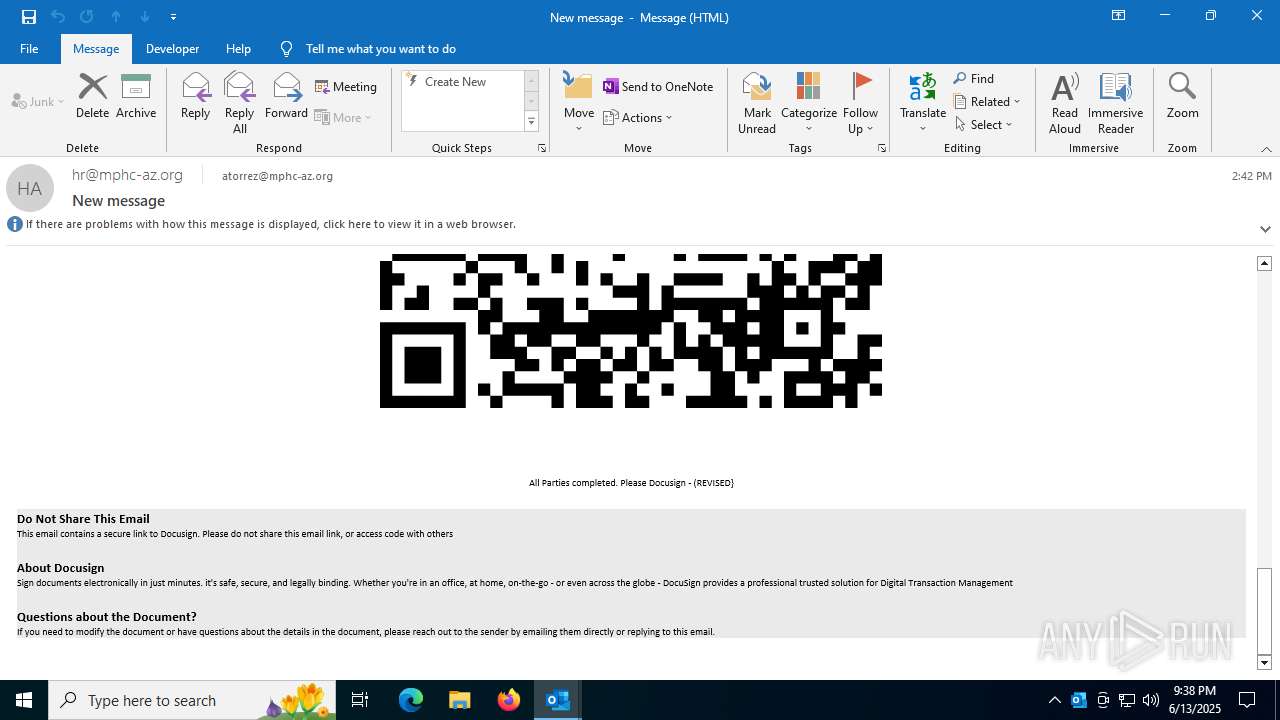The image size is (1280, 720).
Task: Click the Redo arrow in the quick access toolbar
Action: coord(87,17)
